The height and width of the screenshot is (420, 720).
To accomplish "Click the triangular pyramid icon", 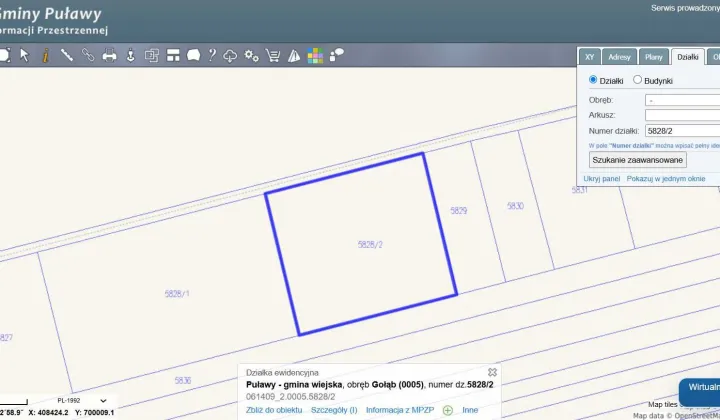I will click(x=294, y=56).
